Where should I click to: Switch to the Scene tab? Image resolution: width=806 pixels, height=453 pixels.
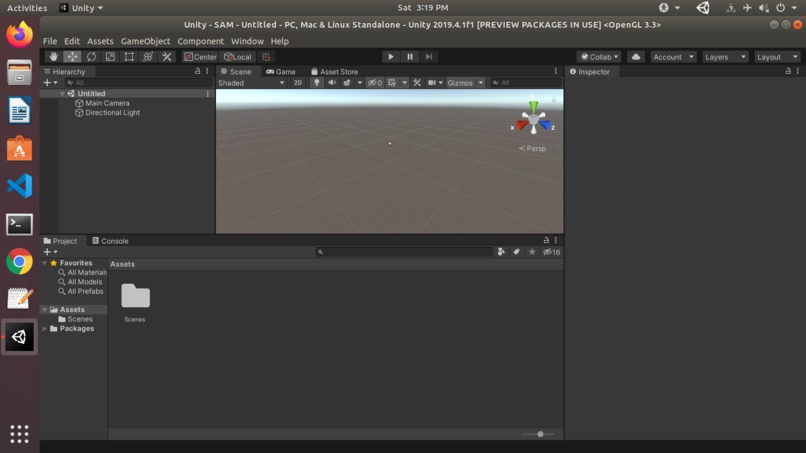pos(236,71)
